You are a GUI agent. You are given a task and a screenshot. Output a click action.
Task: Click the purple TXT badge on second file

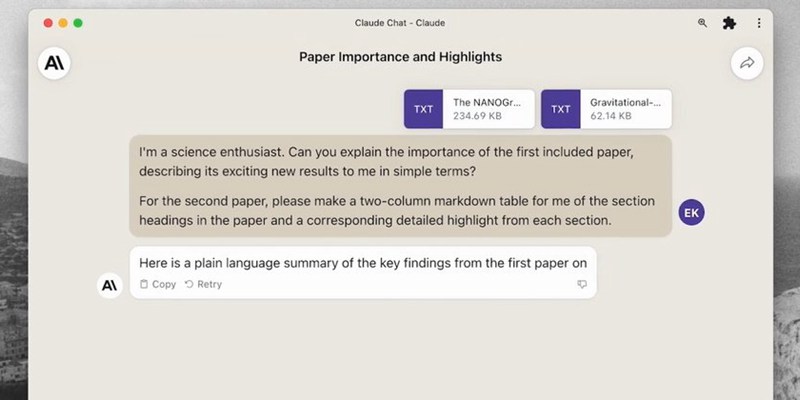(561, 109)
